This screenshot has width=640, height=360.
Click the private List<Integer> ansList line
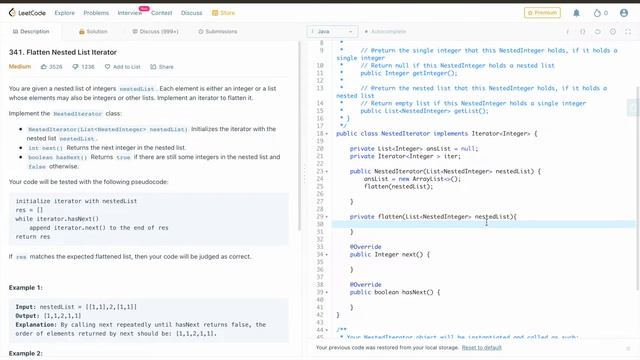[413, 149]
